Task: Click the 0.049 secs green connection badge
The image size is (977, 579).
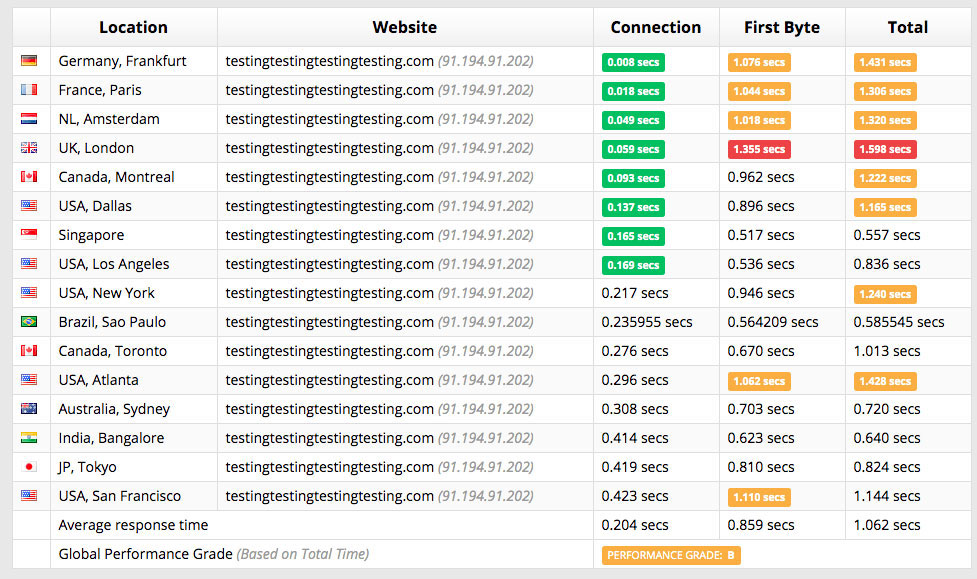Action: click(x=633, y=120)
